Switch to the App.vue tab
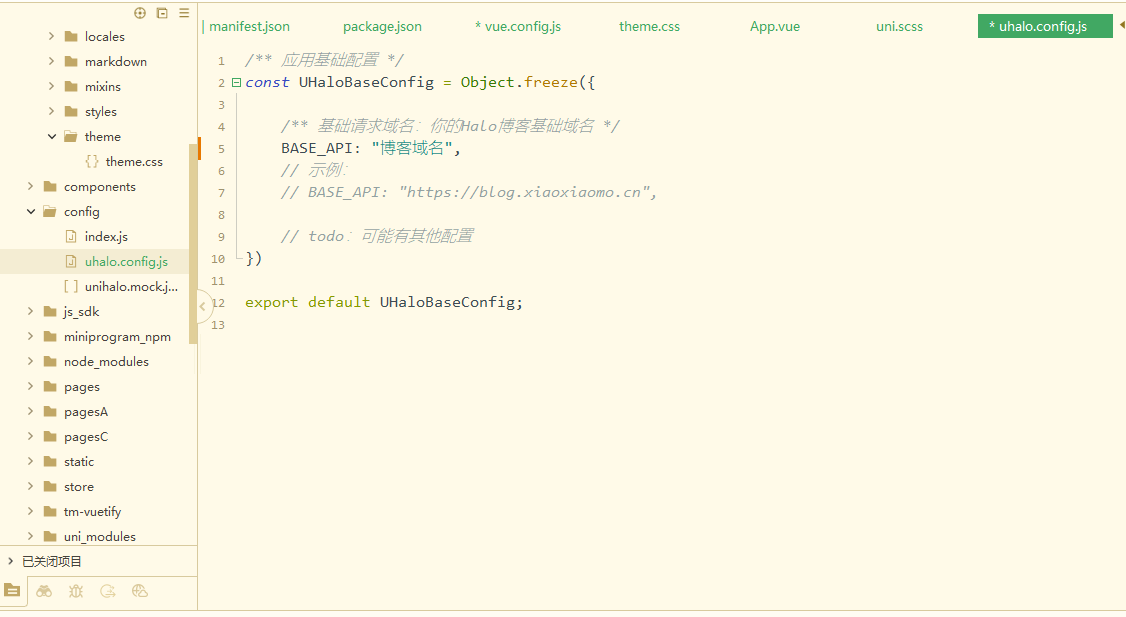This screenshot has width=1126, height=617. tap(775, 26)
